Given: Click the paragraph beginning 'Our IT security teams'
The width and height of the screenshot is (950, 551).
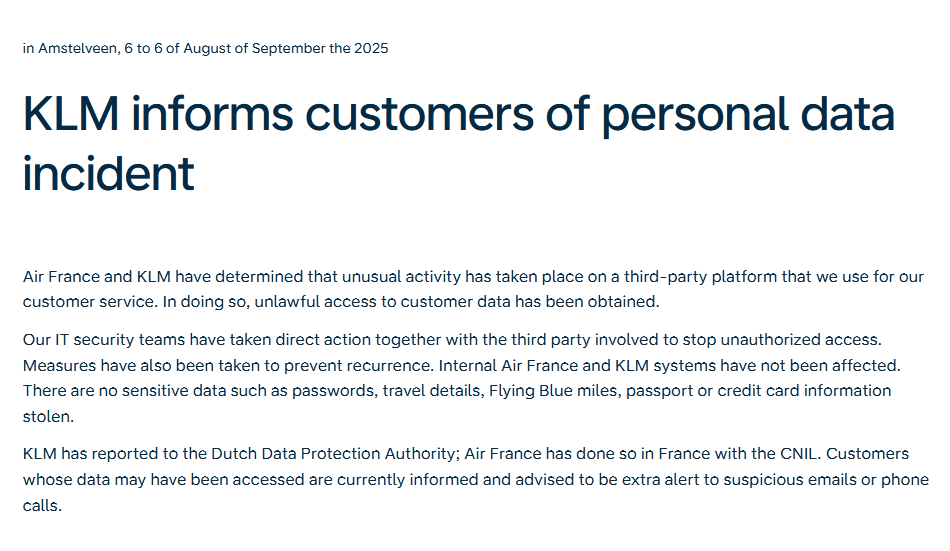Looking at the screenshot, I should [462, 378].
